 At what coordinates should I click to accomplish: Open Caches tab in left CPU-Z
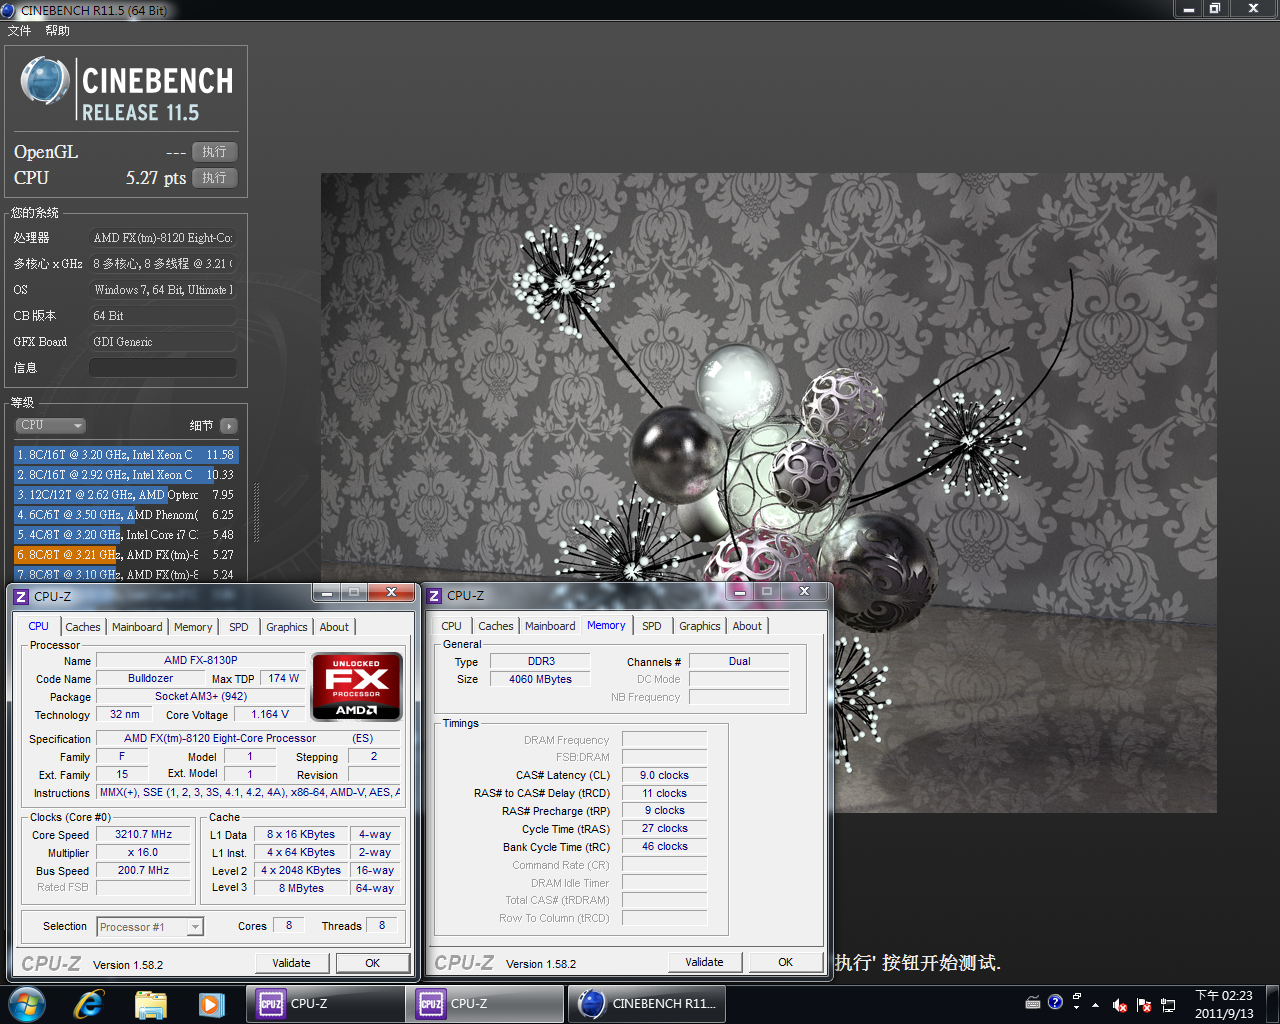[x=83, y=627]
